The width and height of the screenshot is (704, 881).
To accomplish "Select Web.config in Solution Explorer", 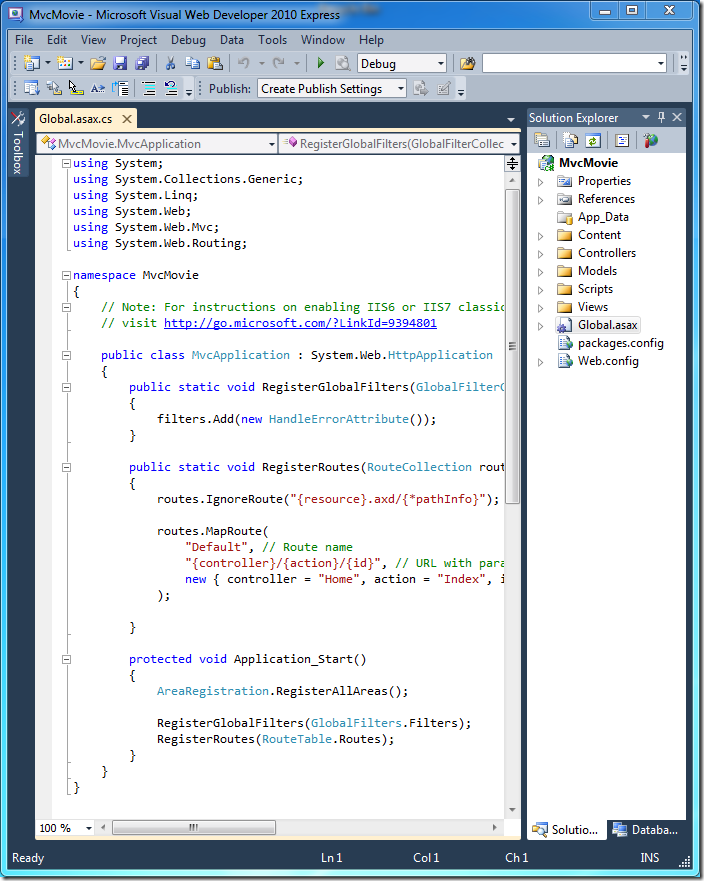I will (x=607, y=361).
